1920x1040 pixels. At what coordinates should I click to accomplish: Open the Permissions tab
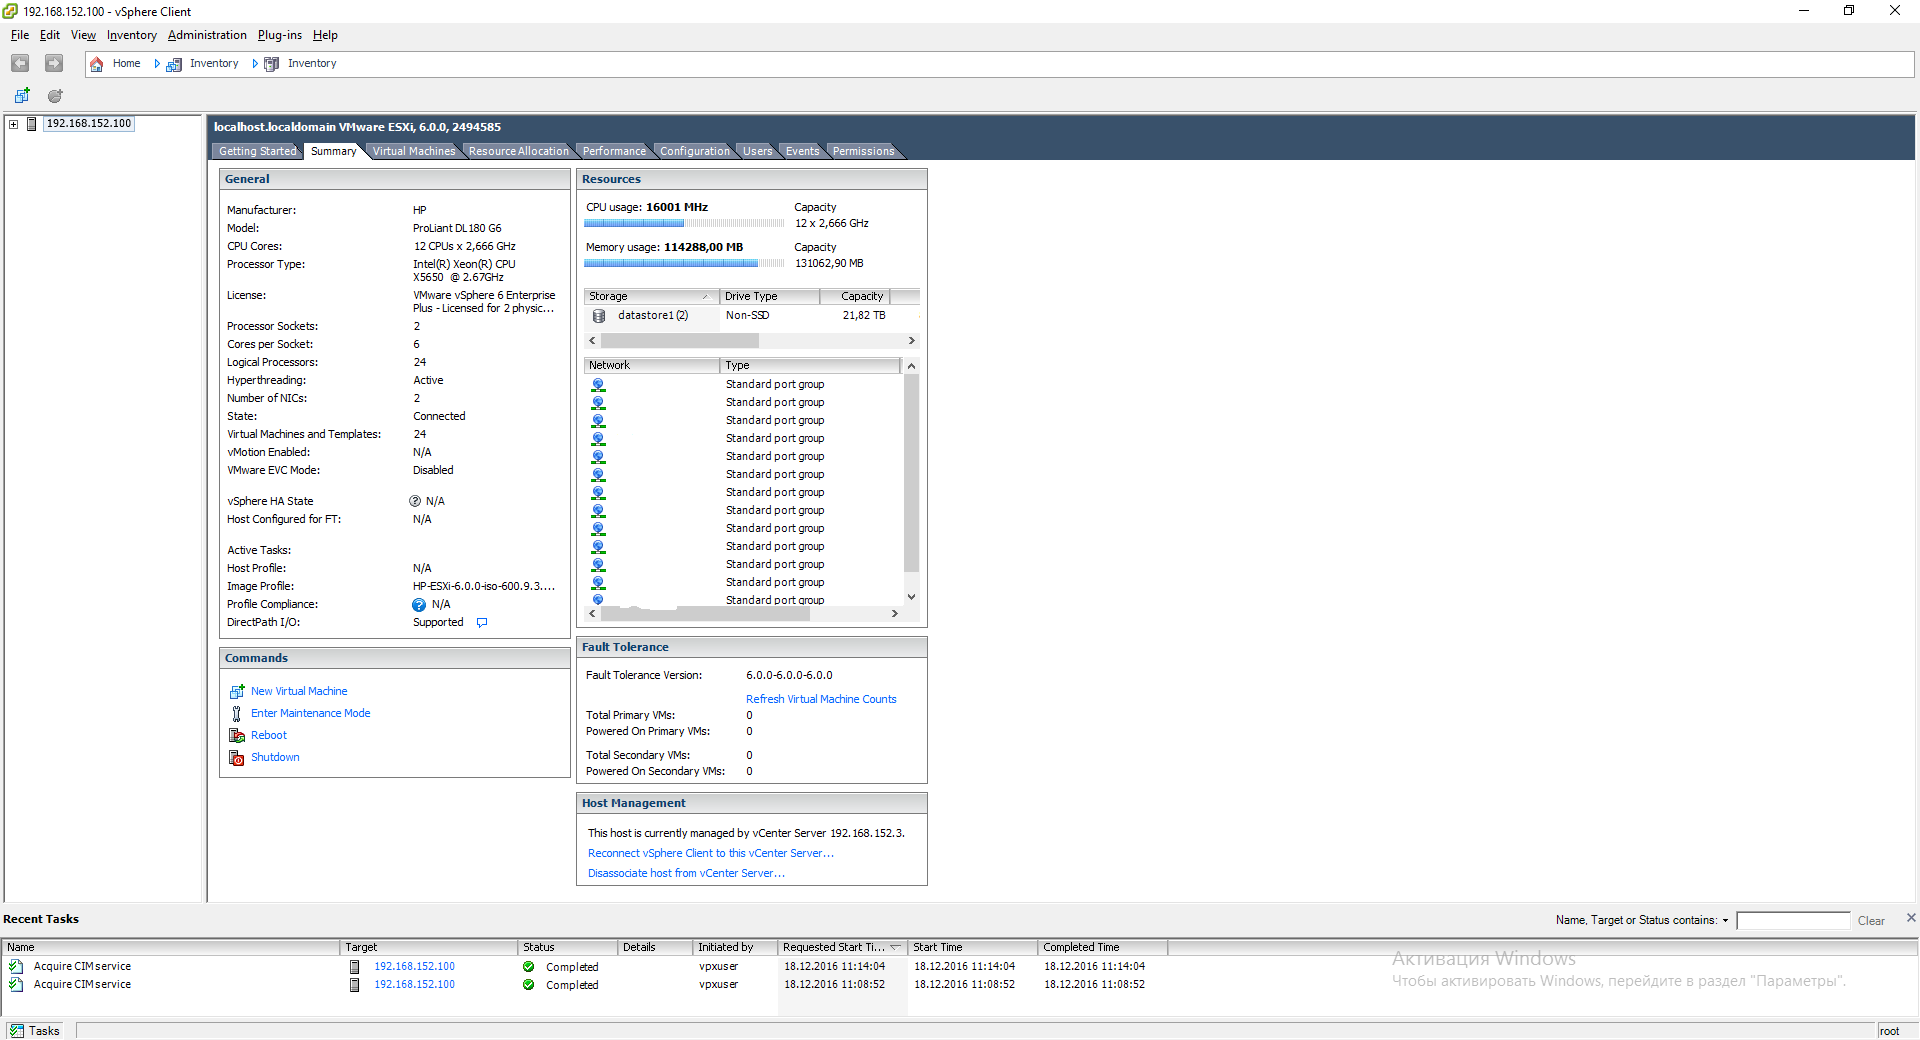[863, 151]
